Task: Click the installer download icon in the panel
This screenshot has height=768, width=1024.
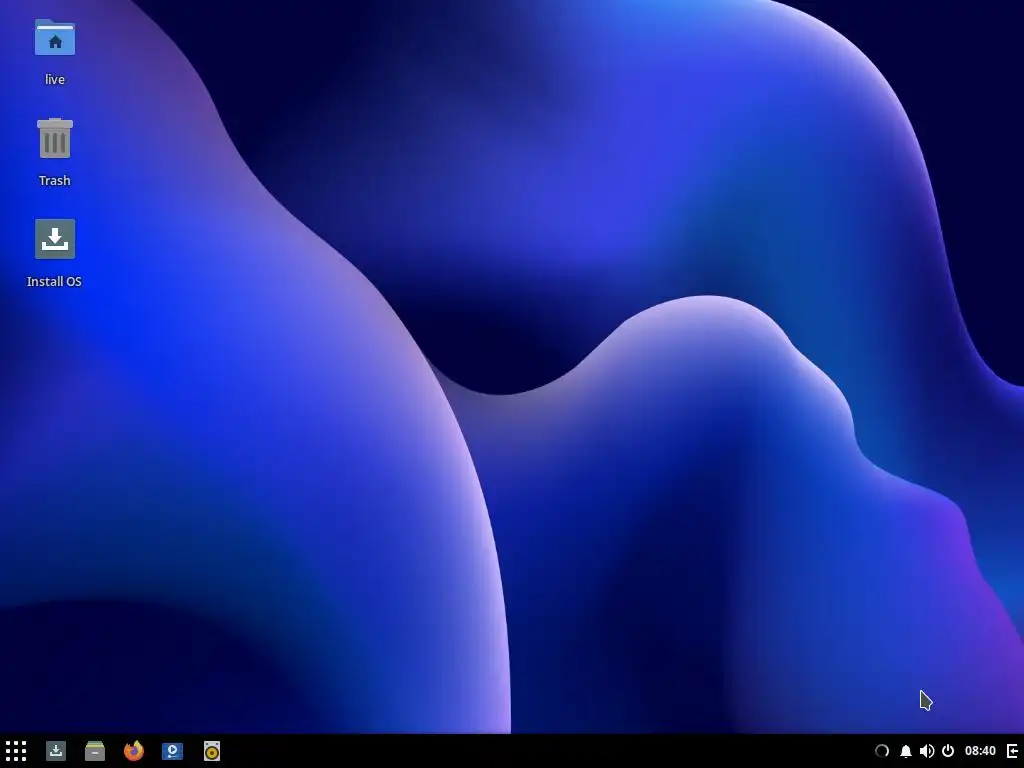Action: pyautogui.click(x=56, y=751)
